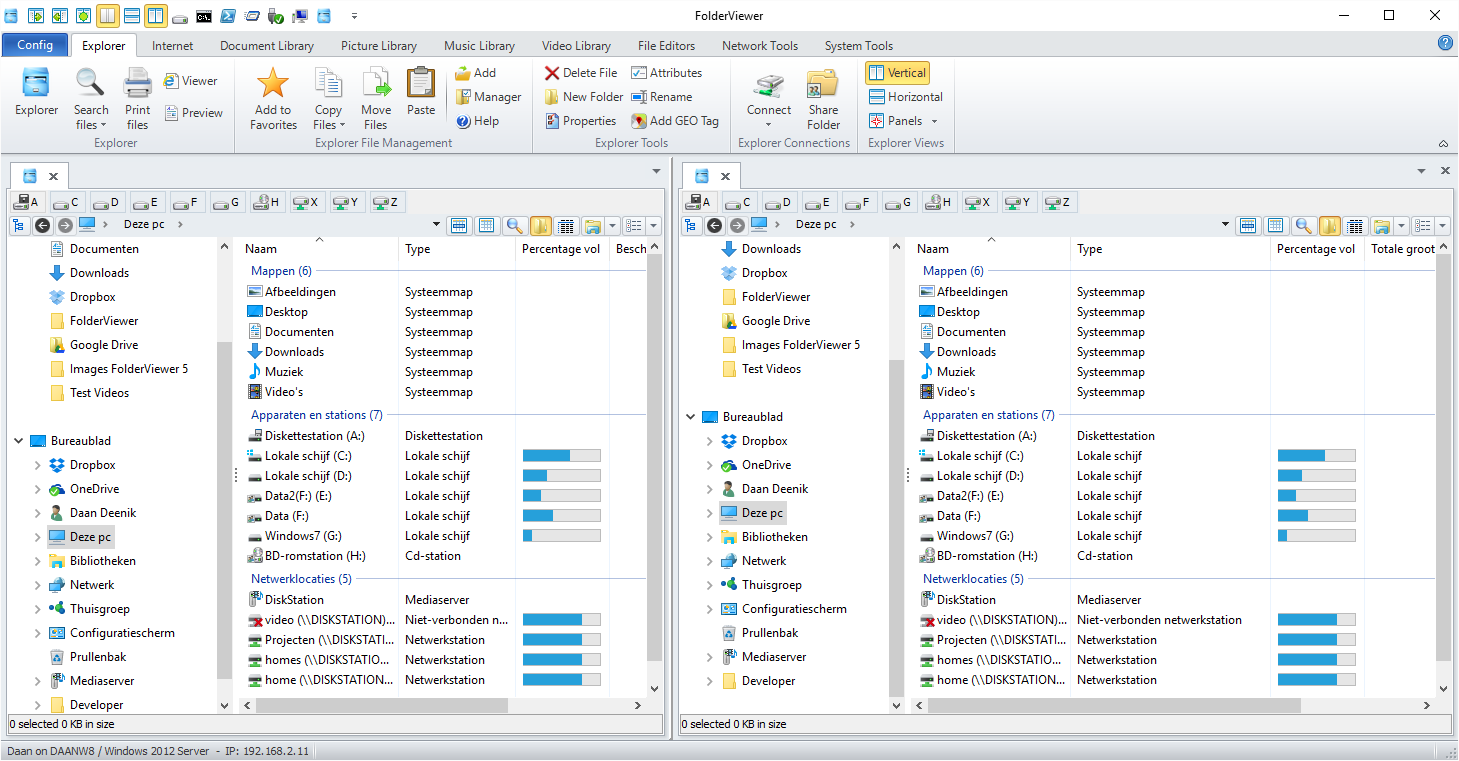This screenshot has height=761, width=1459.
Task: Expand Netwerk node in right tree
Action: (x=709, y=561)
